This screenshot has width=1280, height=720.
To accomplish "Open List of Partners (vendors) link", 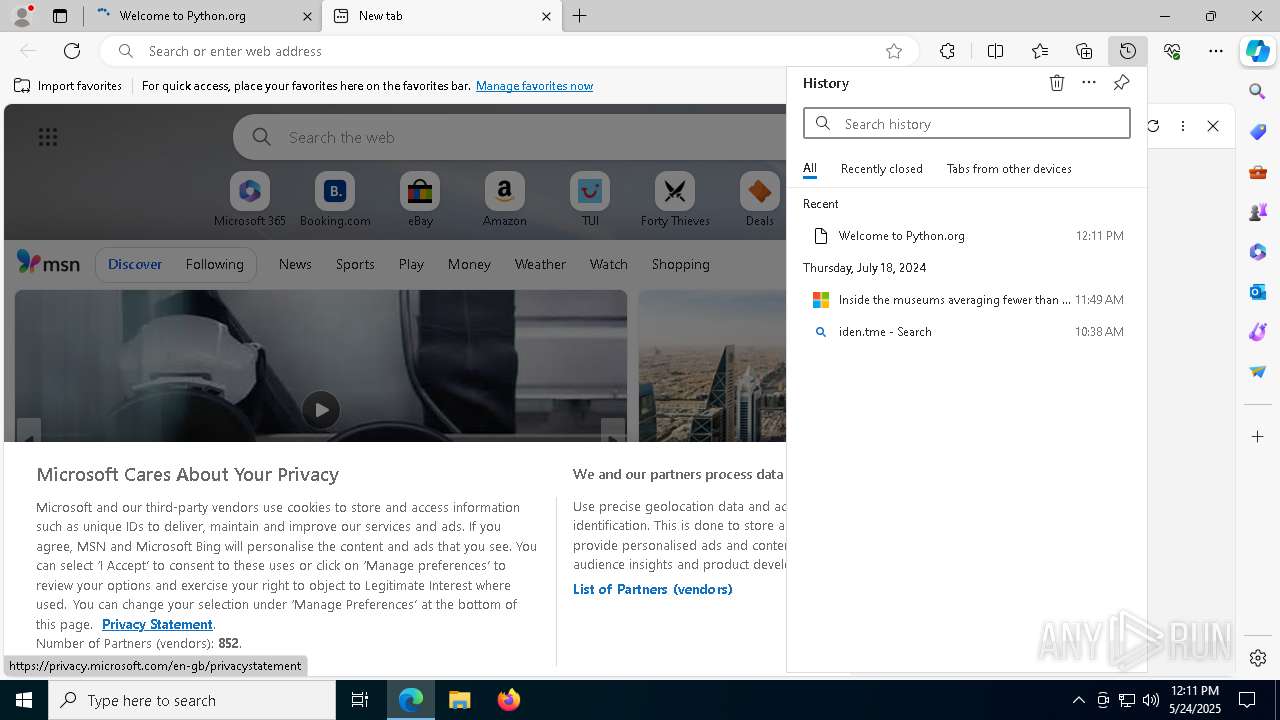I will [652, 589].
